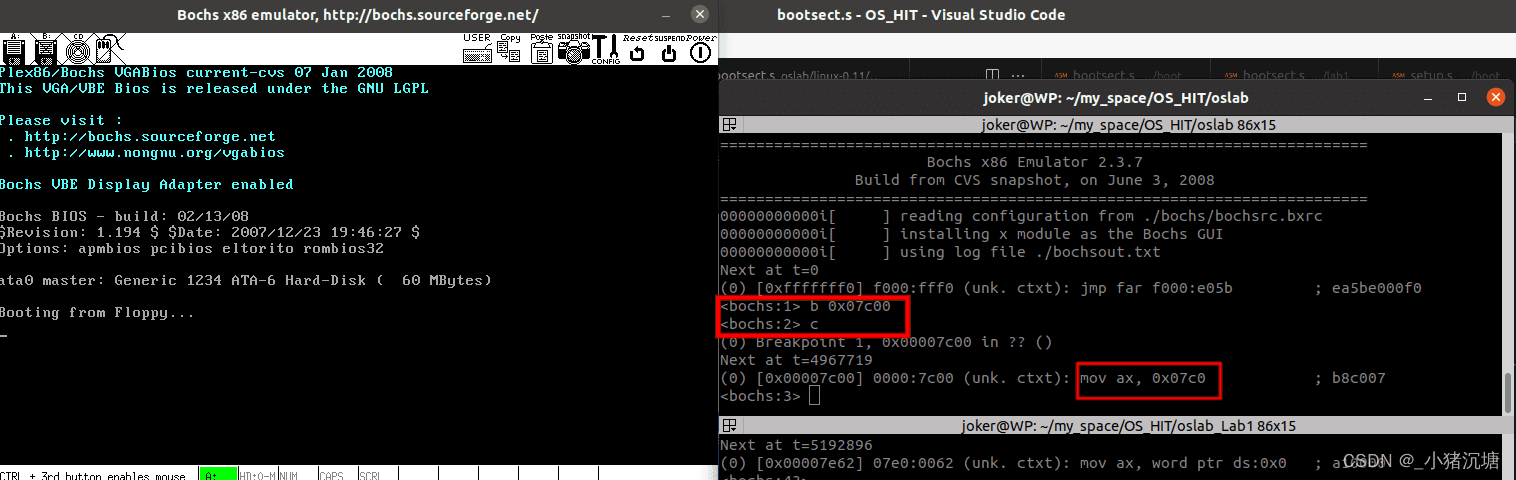Click the split editor icon in VS Code
The height and width of the screenshot is (480, 1516).
[992, 75]
